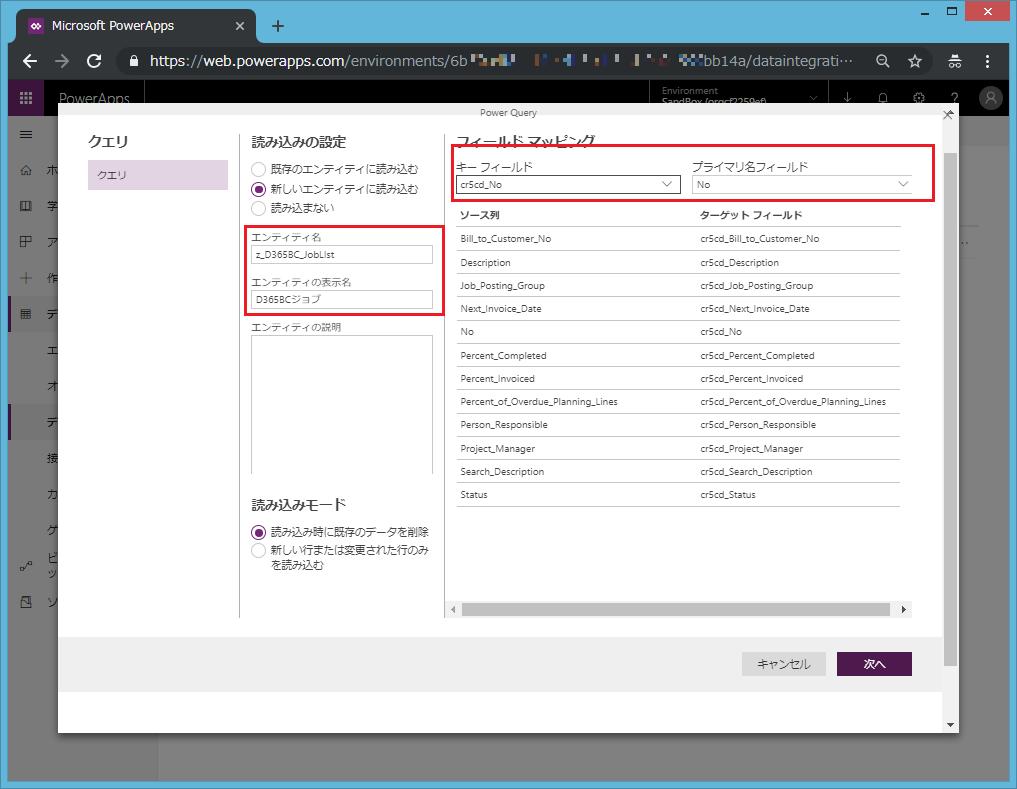Click the cr5cd_Next_Invoice_Date target field
This screenshot has height=789, width=1017.
pyautogui.click(x=755, y=309)
